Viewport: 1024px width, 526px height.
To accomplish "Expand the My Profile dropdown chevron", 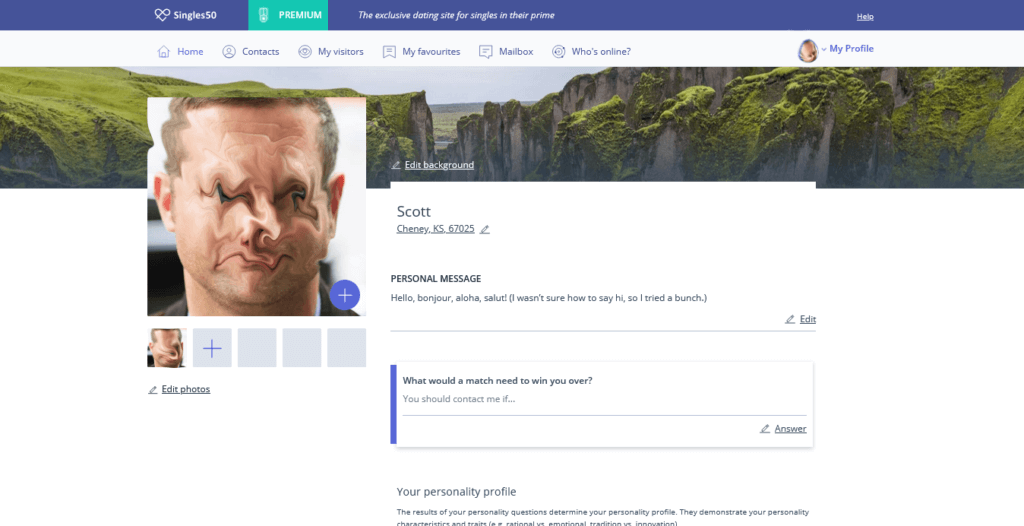I will [x=824, y=49].
